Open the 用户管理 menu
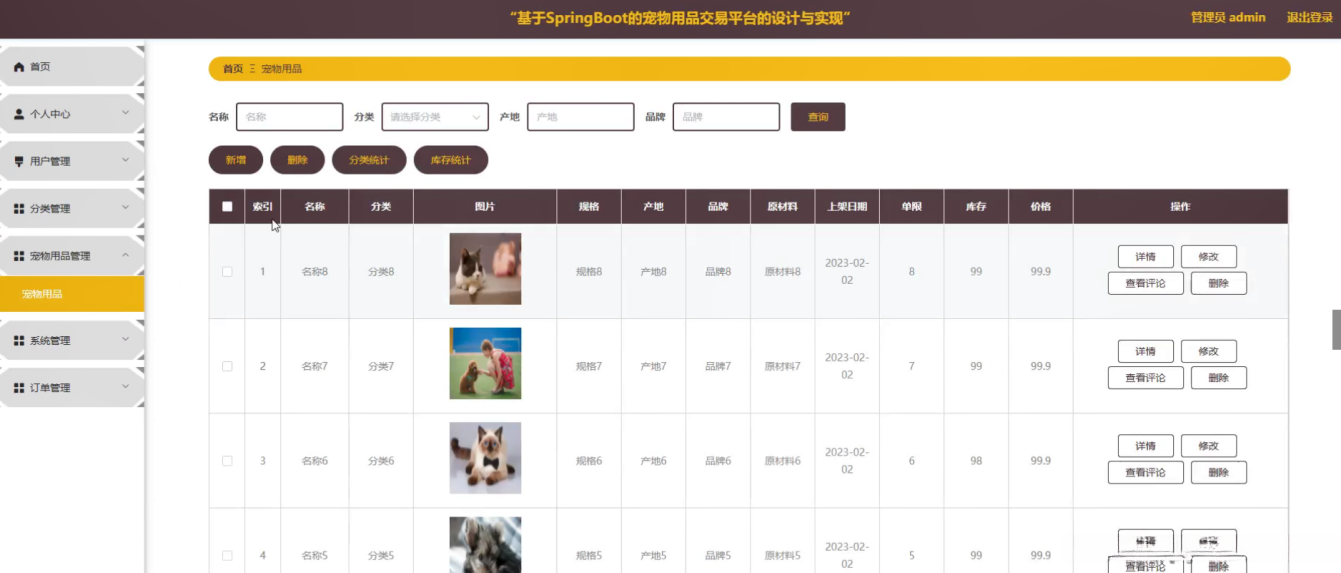This screenshot has height=573, width=1341. (72, 161)
